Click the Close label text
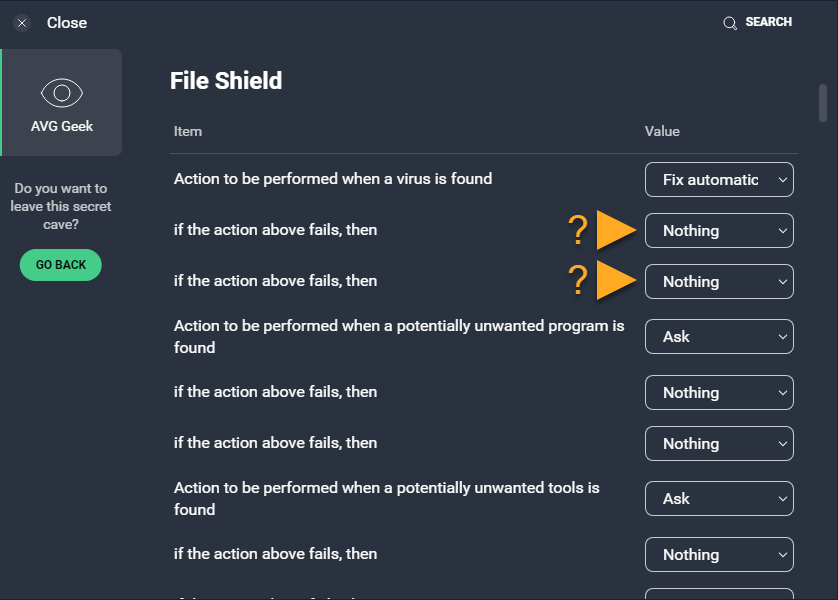This screenshot has height=600, width=838. click(67, 23)
